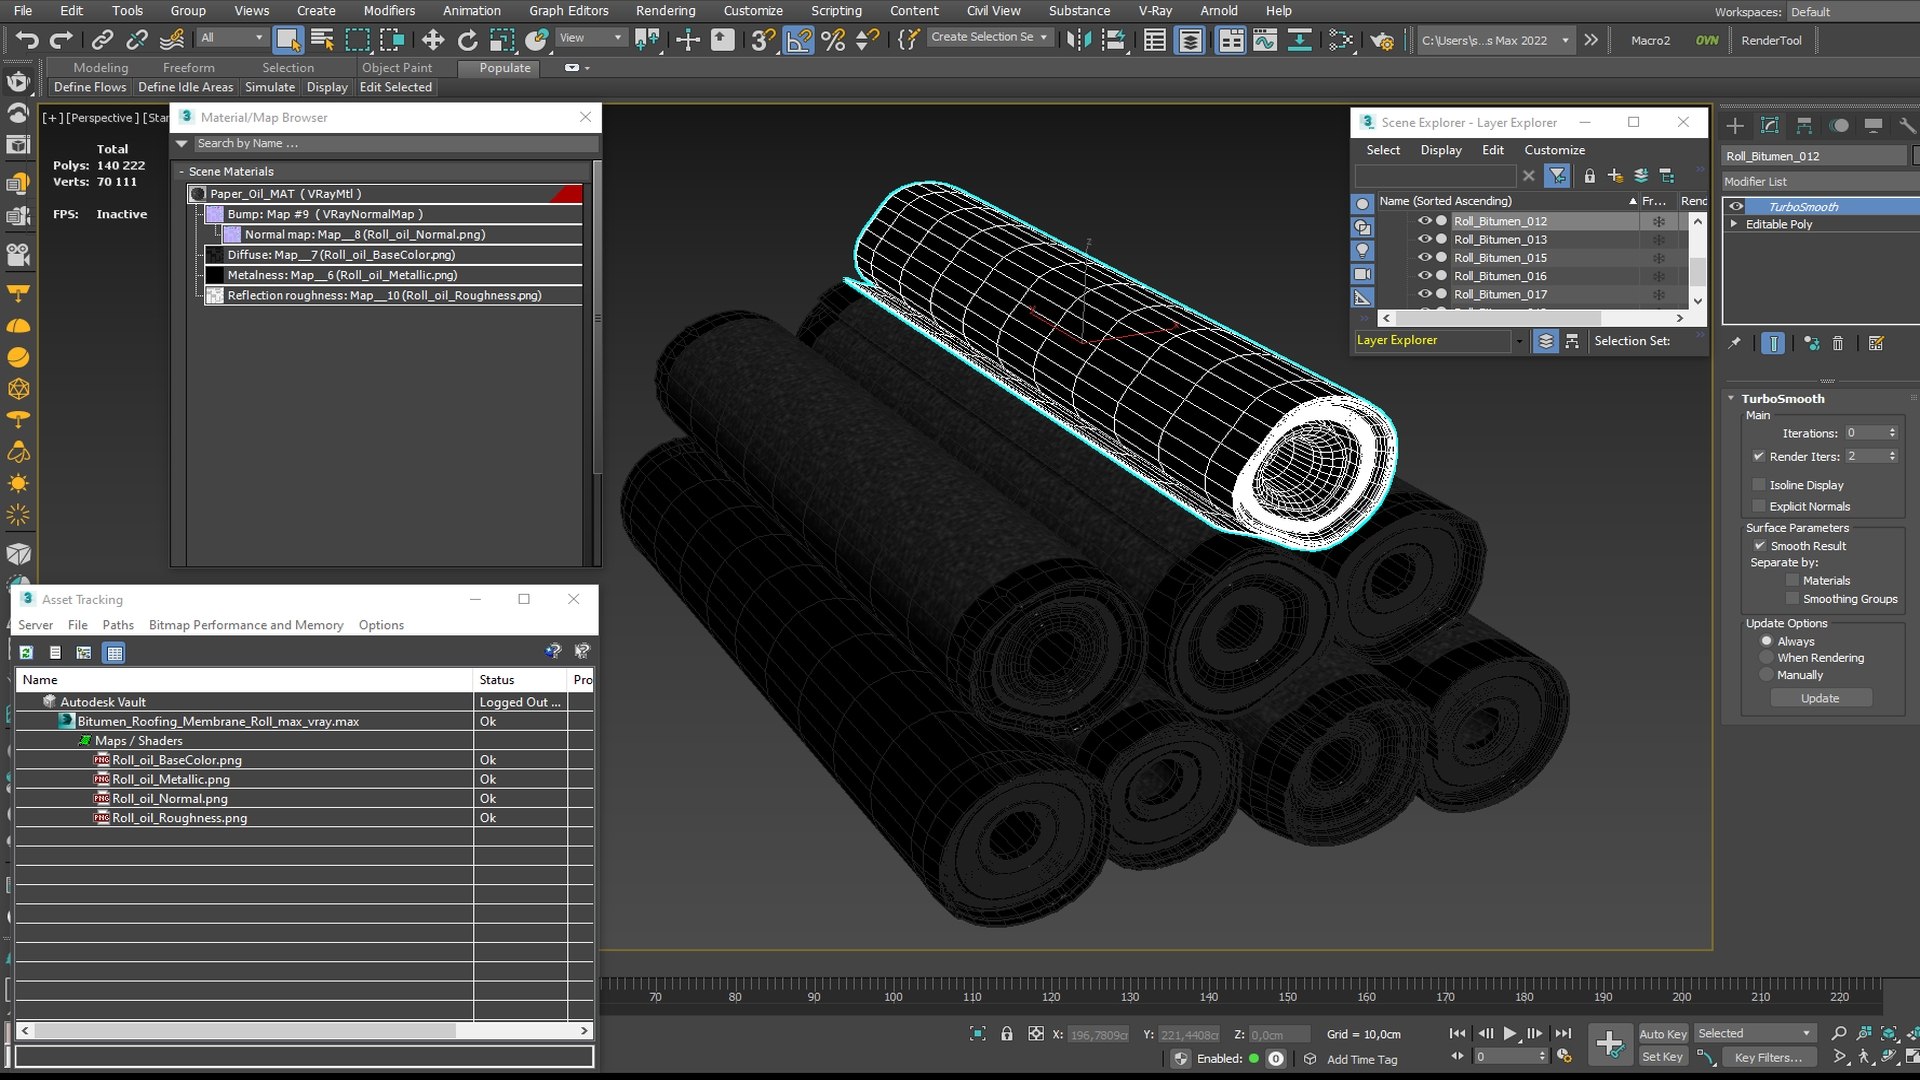This screenshot has height=1080, width=1920.
Task: Click the Play Animation button
Action: (x=1510, y=1034)
